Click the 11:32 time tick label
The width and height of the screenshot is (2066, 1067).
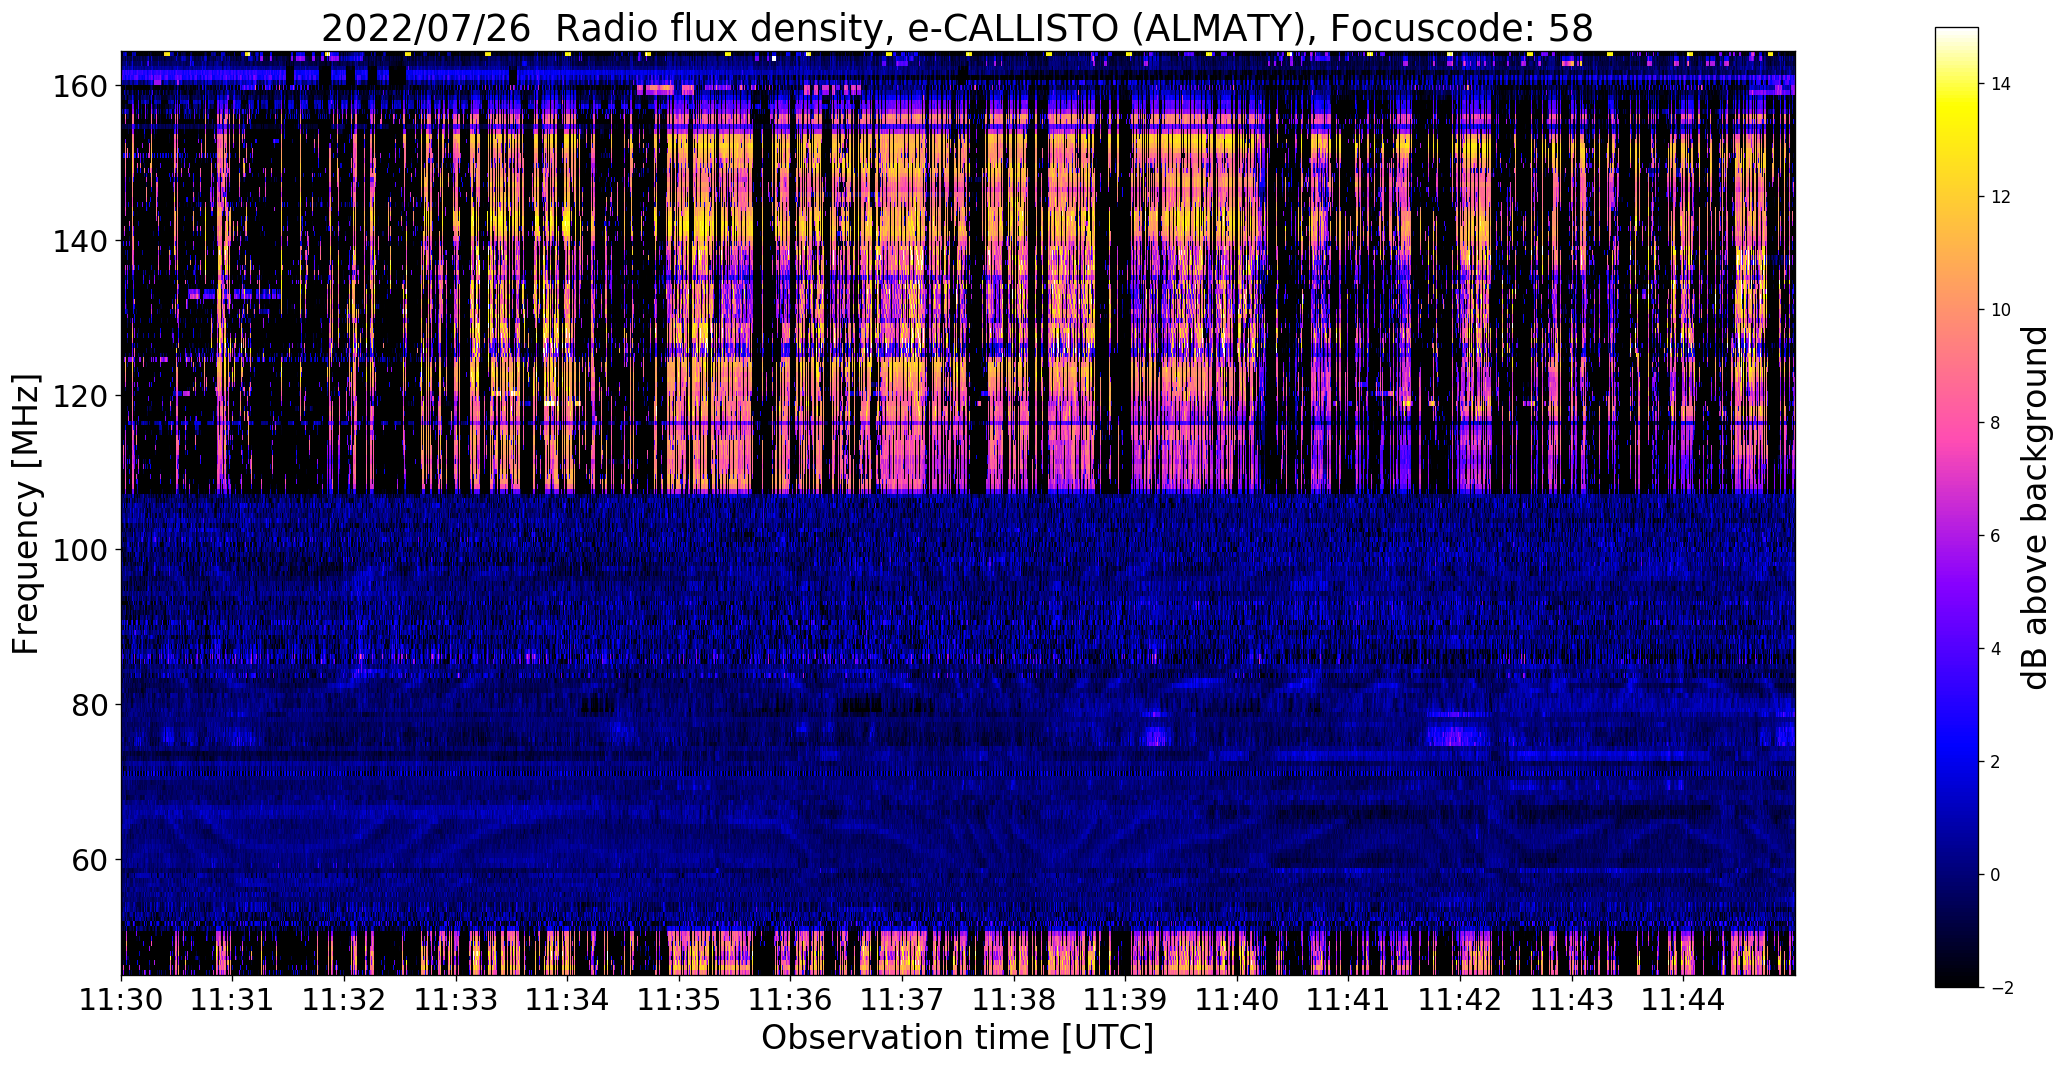(345, 999)
